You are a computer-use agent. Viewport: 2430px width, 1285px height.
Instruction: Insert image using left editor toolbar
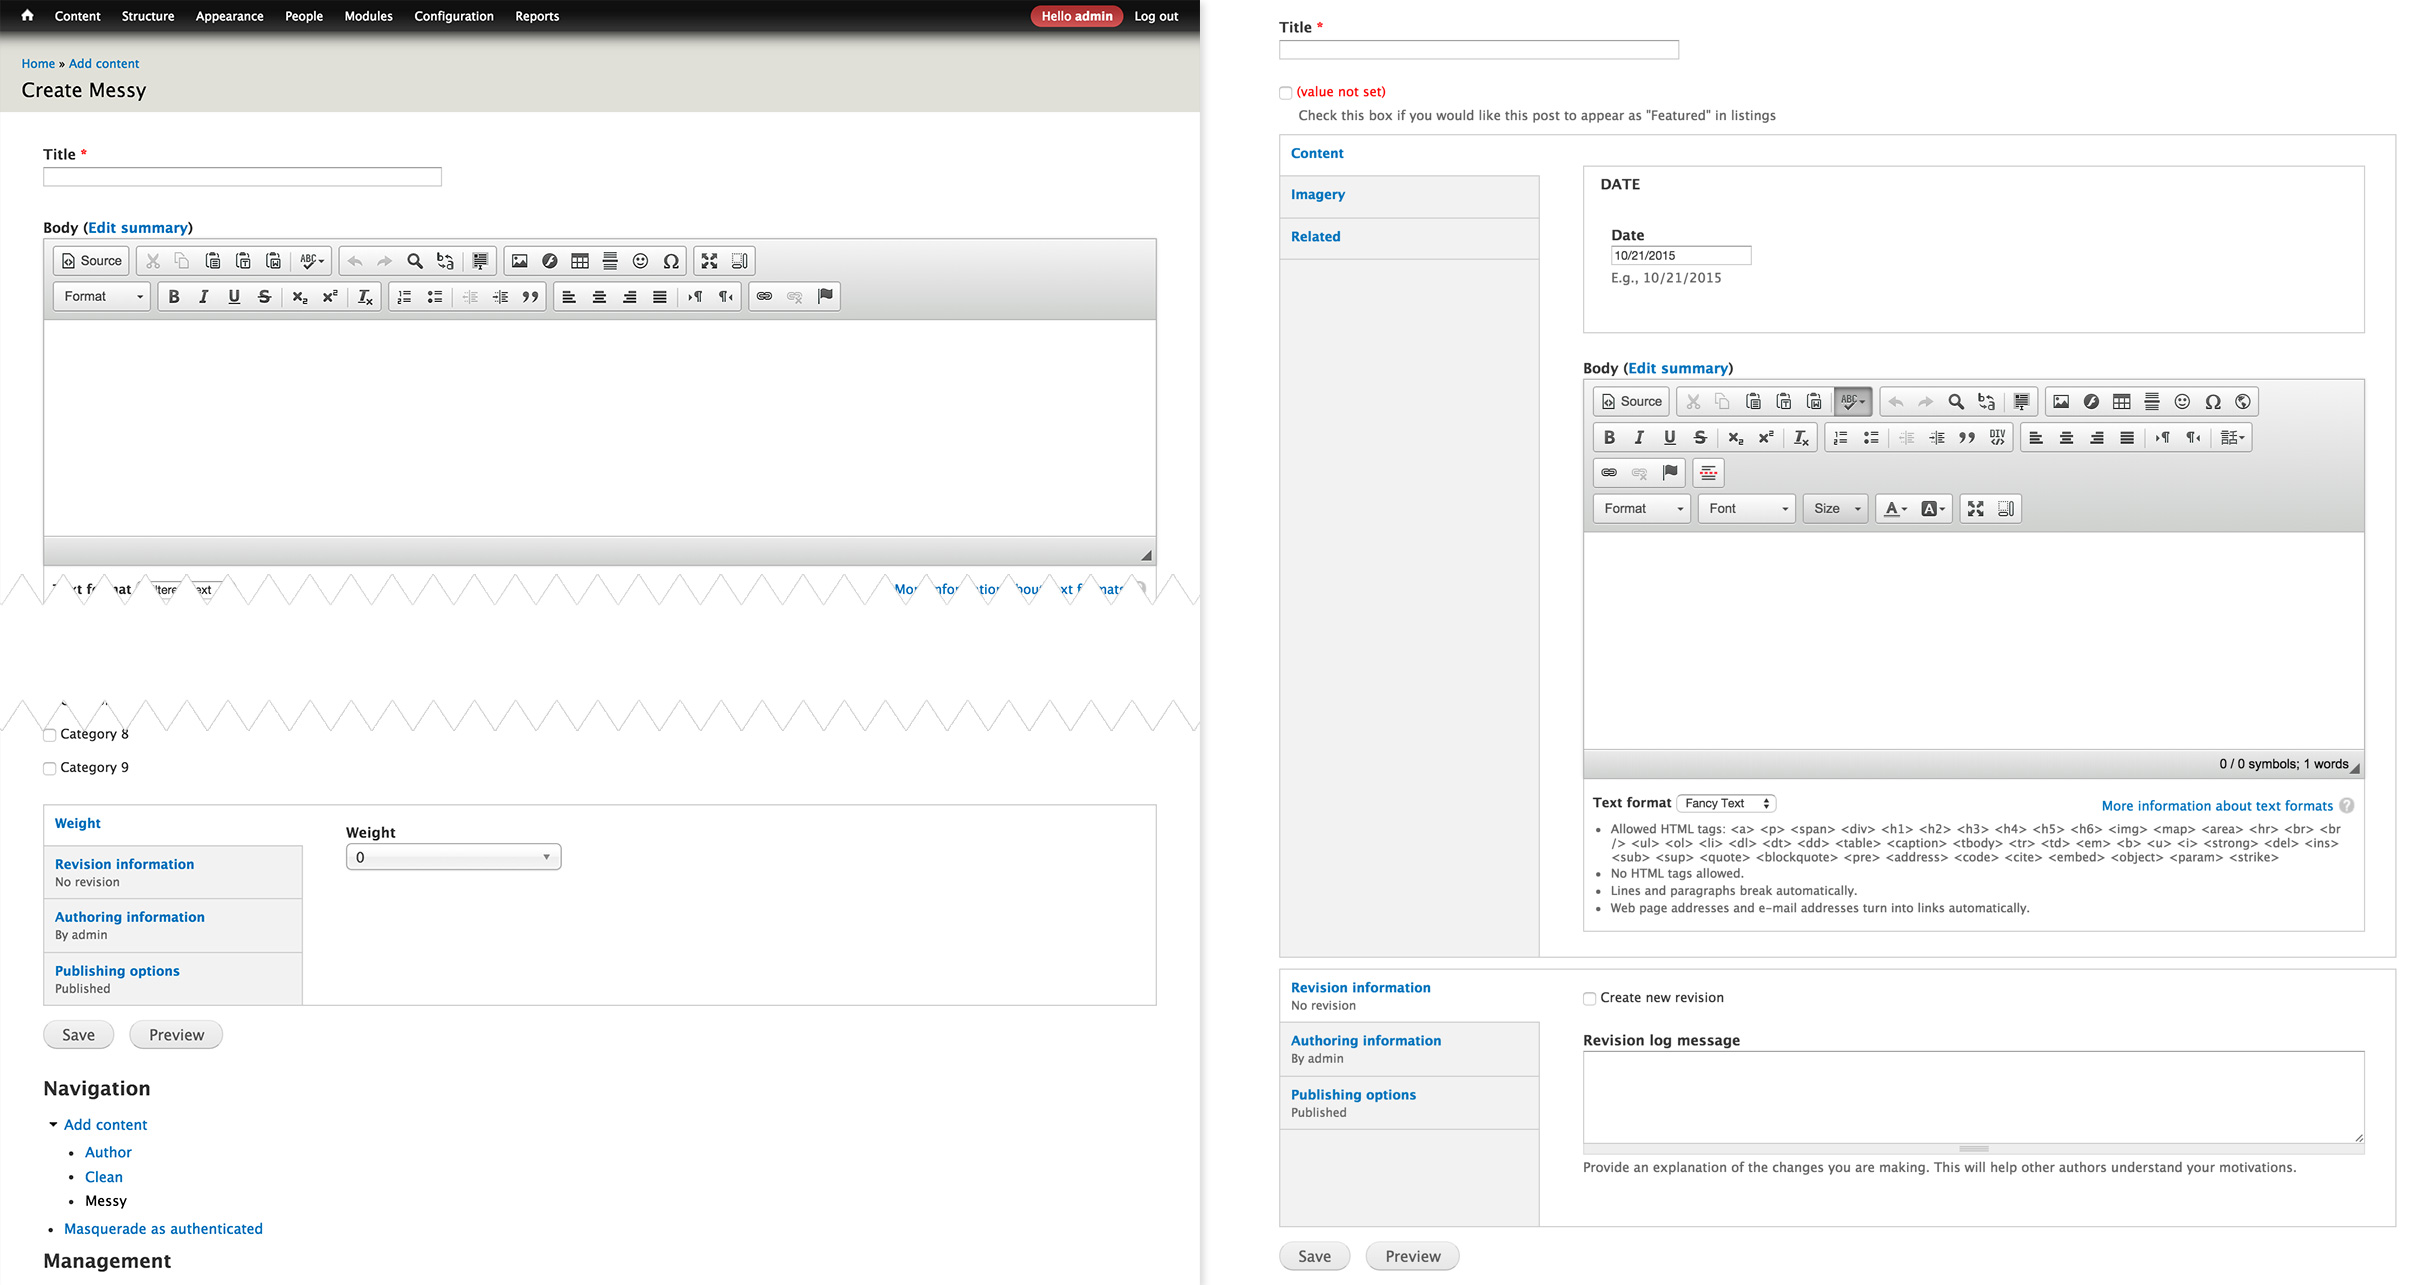pos(519,261)
